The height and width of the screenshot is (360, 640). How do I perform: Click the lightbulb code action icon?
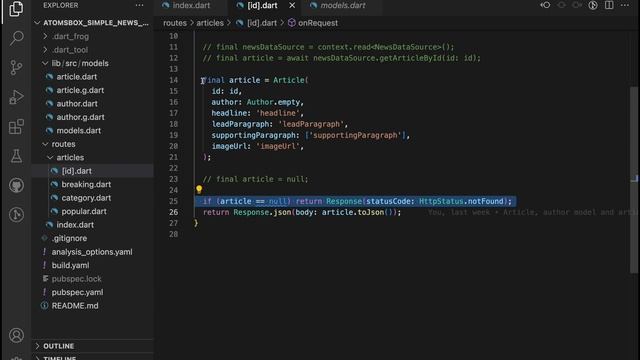[199, 189]
